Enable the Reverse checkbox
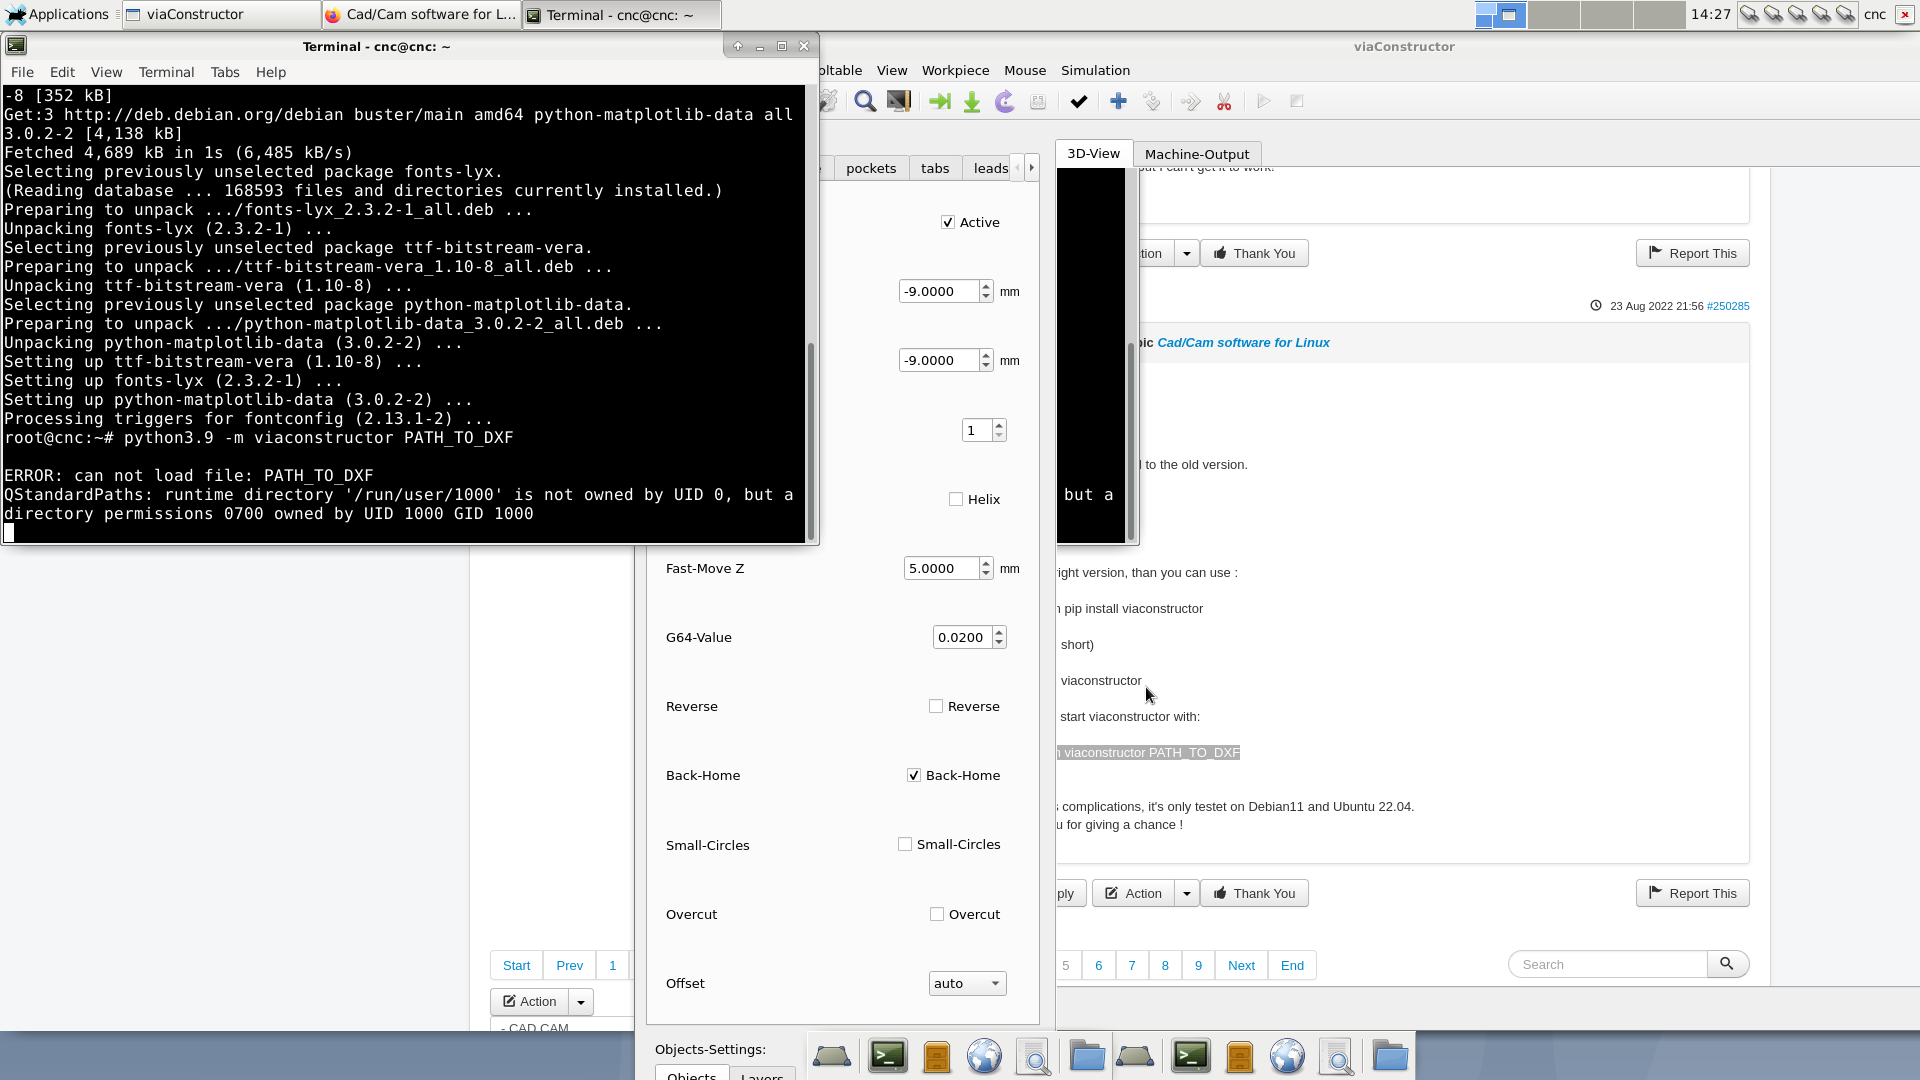 click(x=936, y=706)
